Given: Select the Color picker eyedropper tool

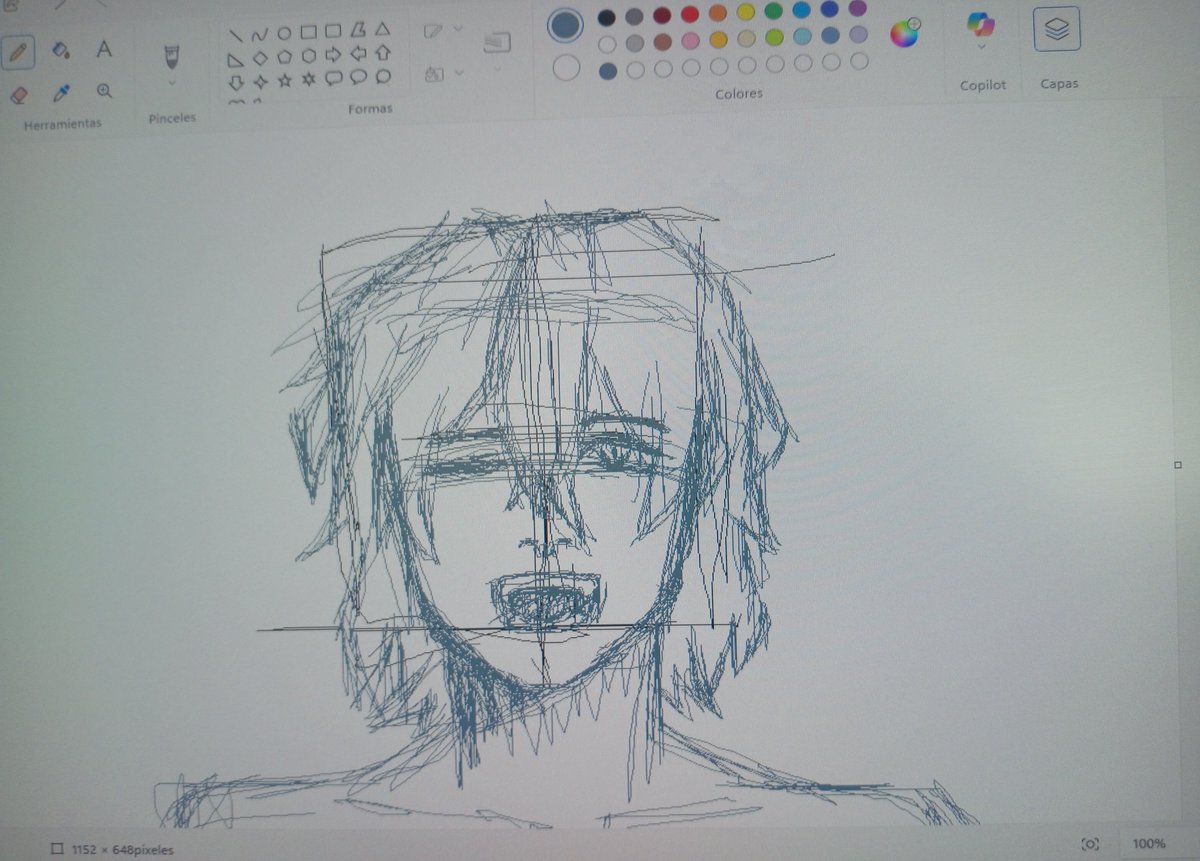Looking at the screenshot, I should click(x=61, y=93).
